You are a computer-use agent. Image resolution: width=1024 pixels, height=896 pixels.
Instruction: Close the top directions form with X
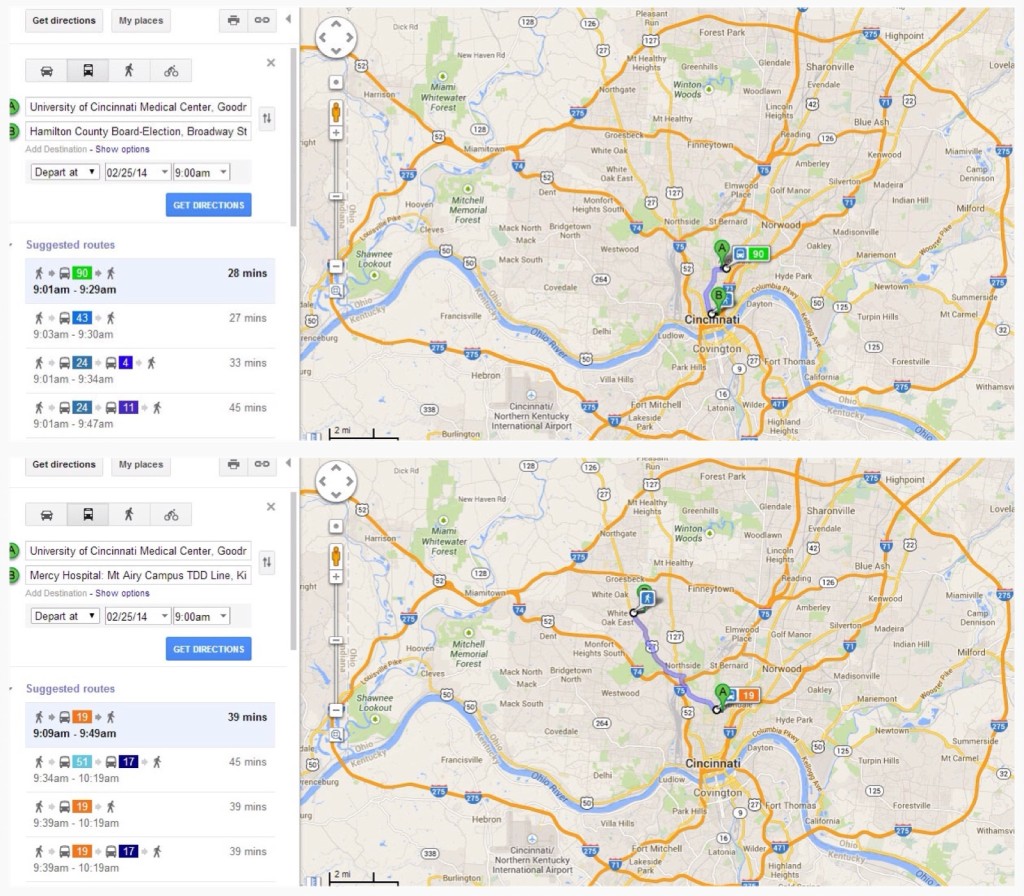(271, 63)
